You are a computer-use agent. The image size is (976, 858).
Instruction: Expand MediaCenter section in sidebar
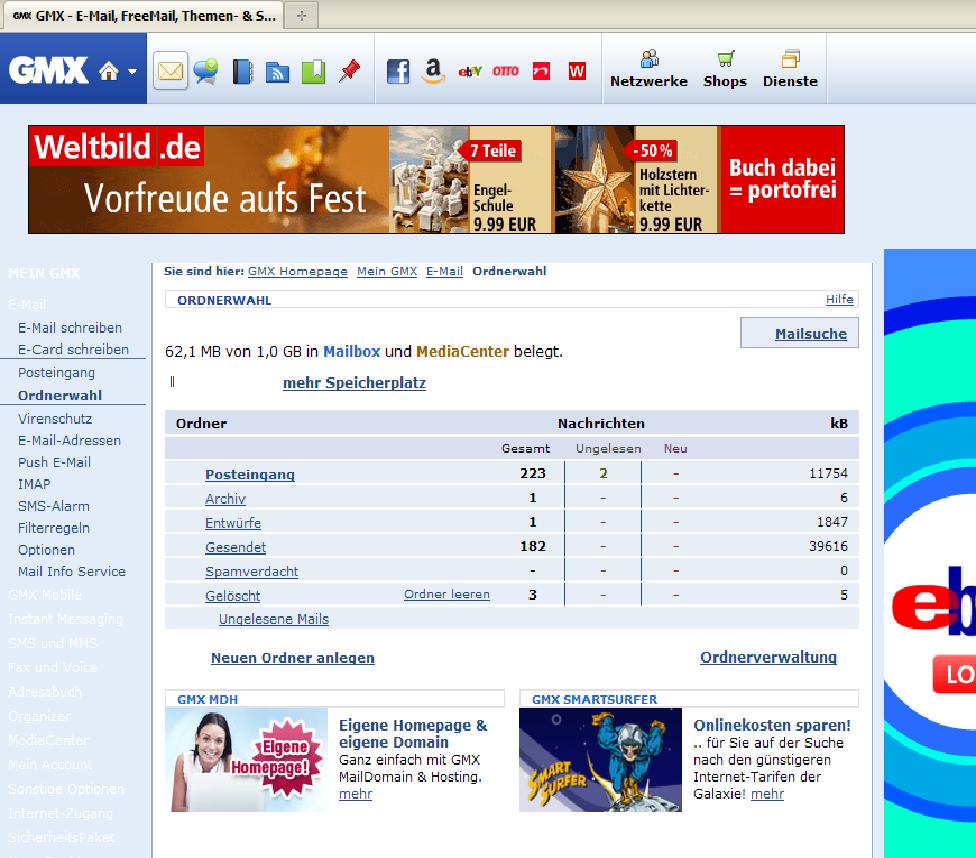[x=48, y=740]
